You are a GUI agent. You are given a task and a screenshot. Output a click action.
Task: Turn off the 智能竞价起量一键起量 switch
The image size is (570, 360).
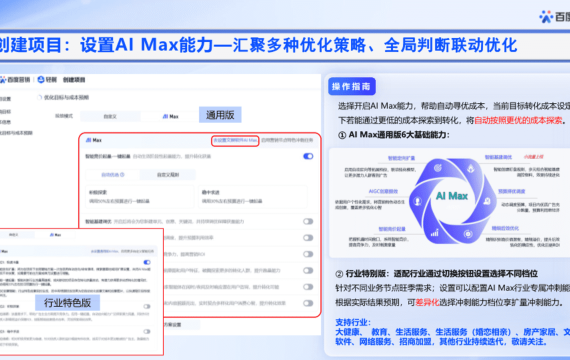tap(308, 156)
